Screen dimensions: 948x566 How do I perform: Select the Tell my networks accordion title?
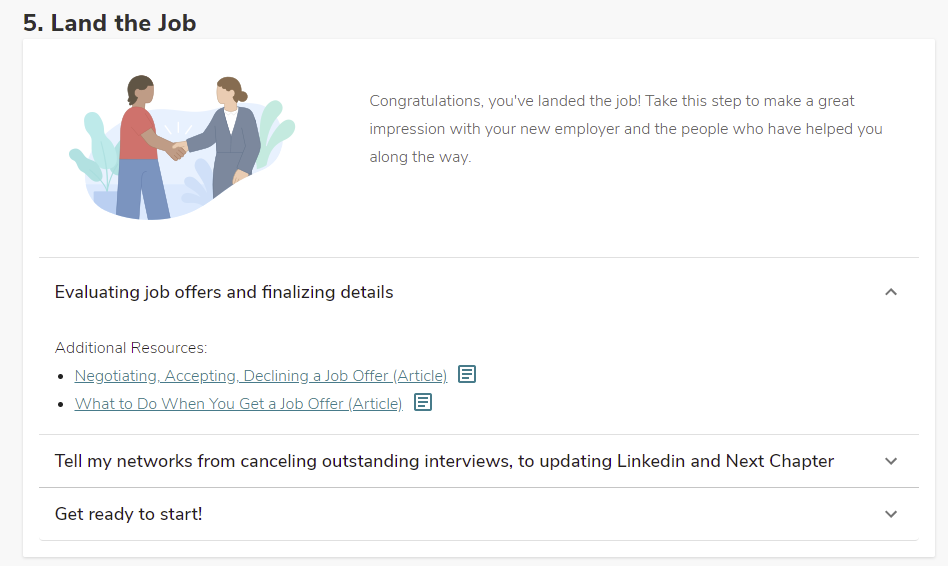444,461
